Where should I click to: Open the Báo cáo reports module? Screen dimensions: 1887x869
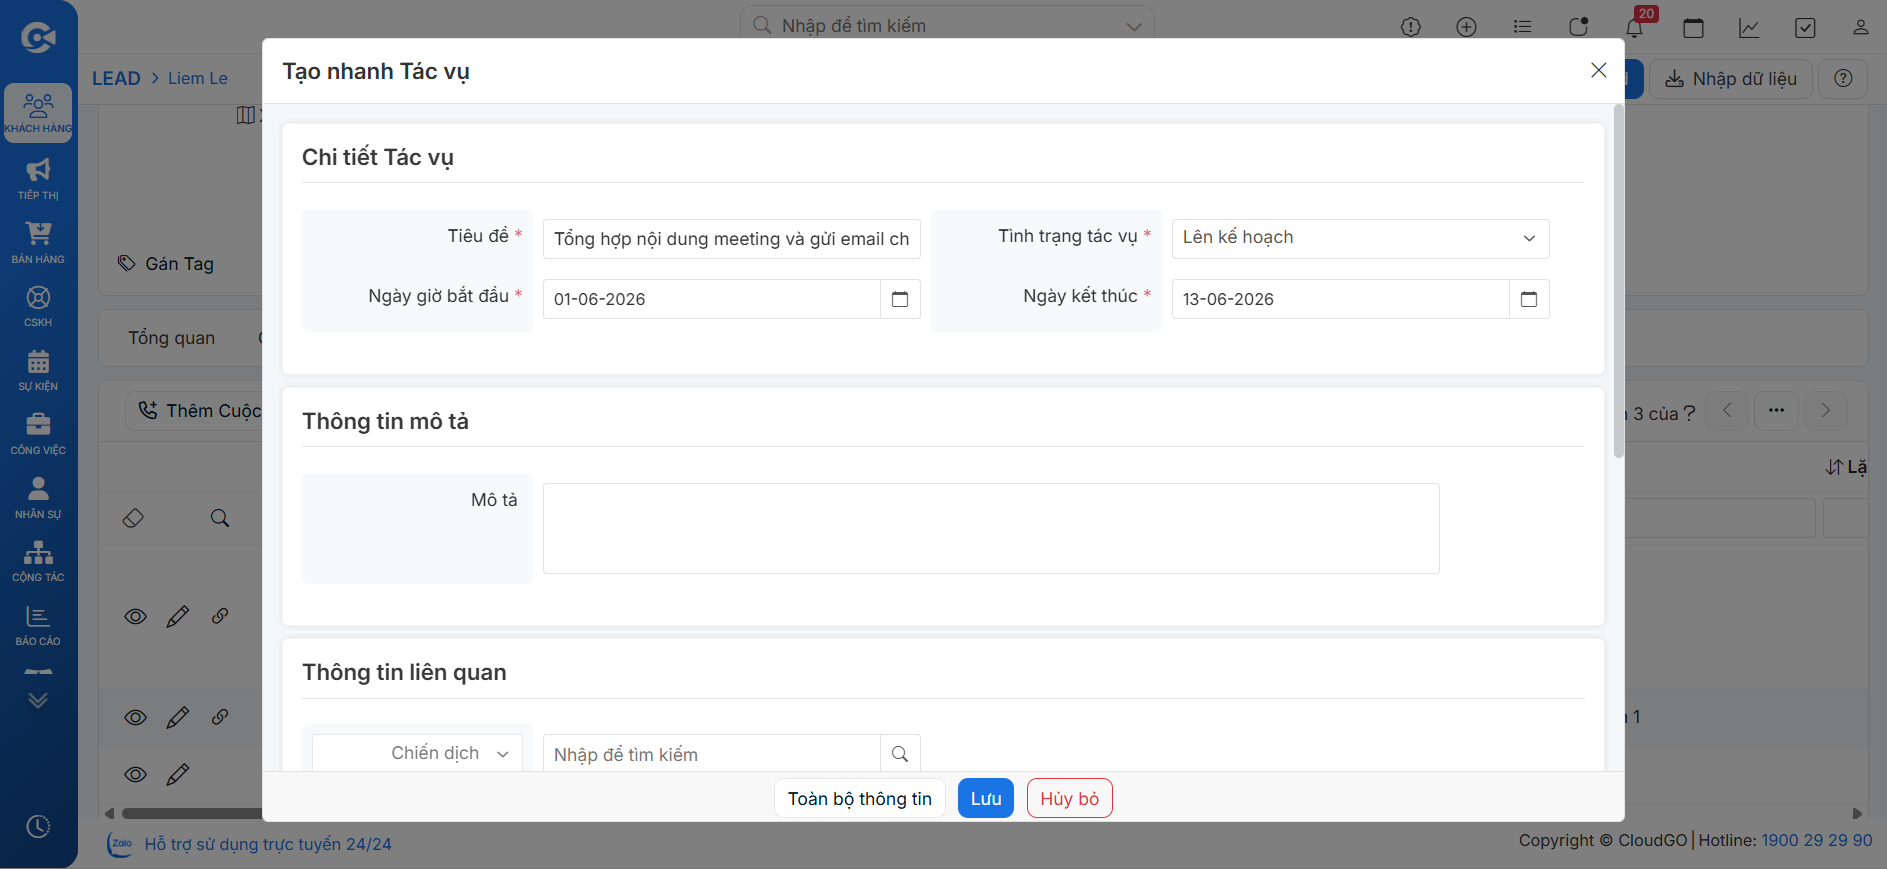(x=38, y=625)
